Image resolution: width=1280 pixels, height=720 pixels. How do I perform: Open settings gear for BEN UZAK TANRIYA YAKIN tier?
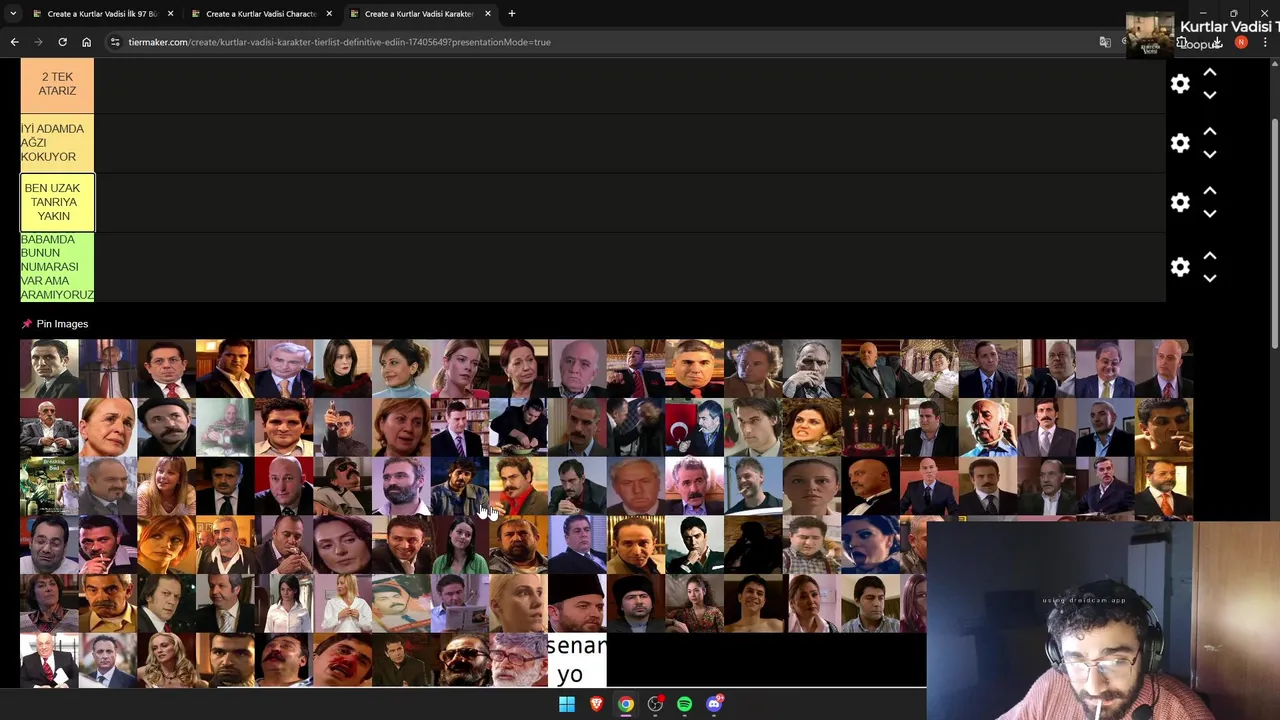click(1180, 202)
